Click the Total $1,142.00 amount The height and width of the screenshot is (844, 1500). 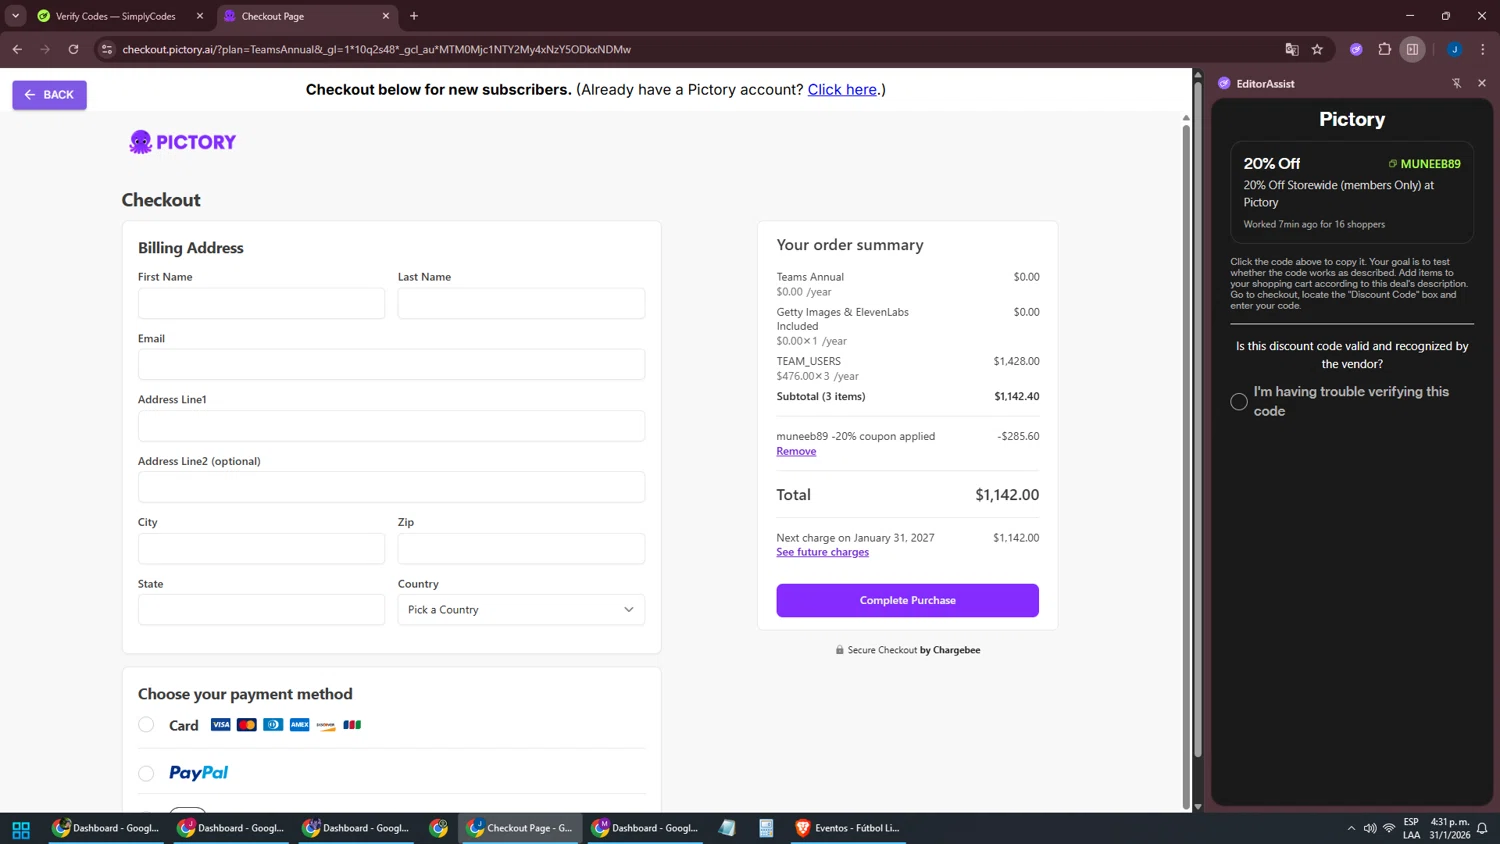point(1007,495)
